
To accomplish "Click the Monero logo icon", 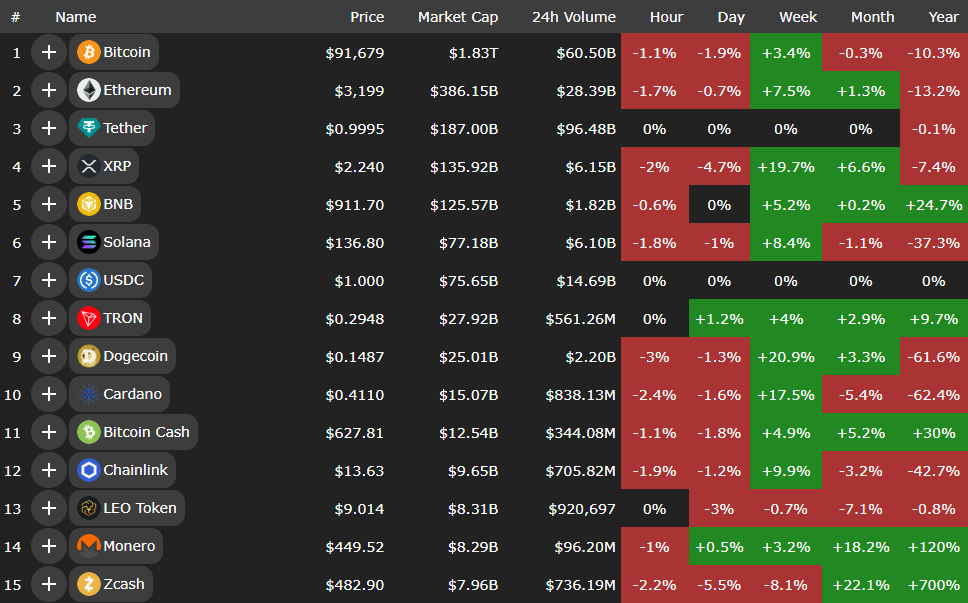I will pos(88,546).
